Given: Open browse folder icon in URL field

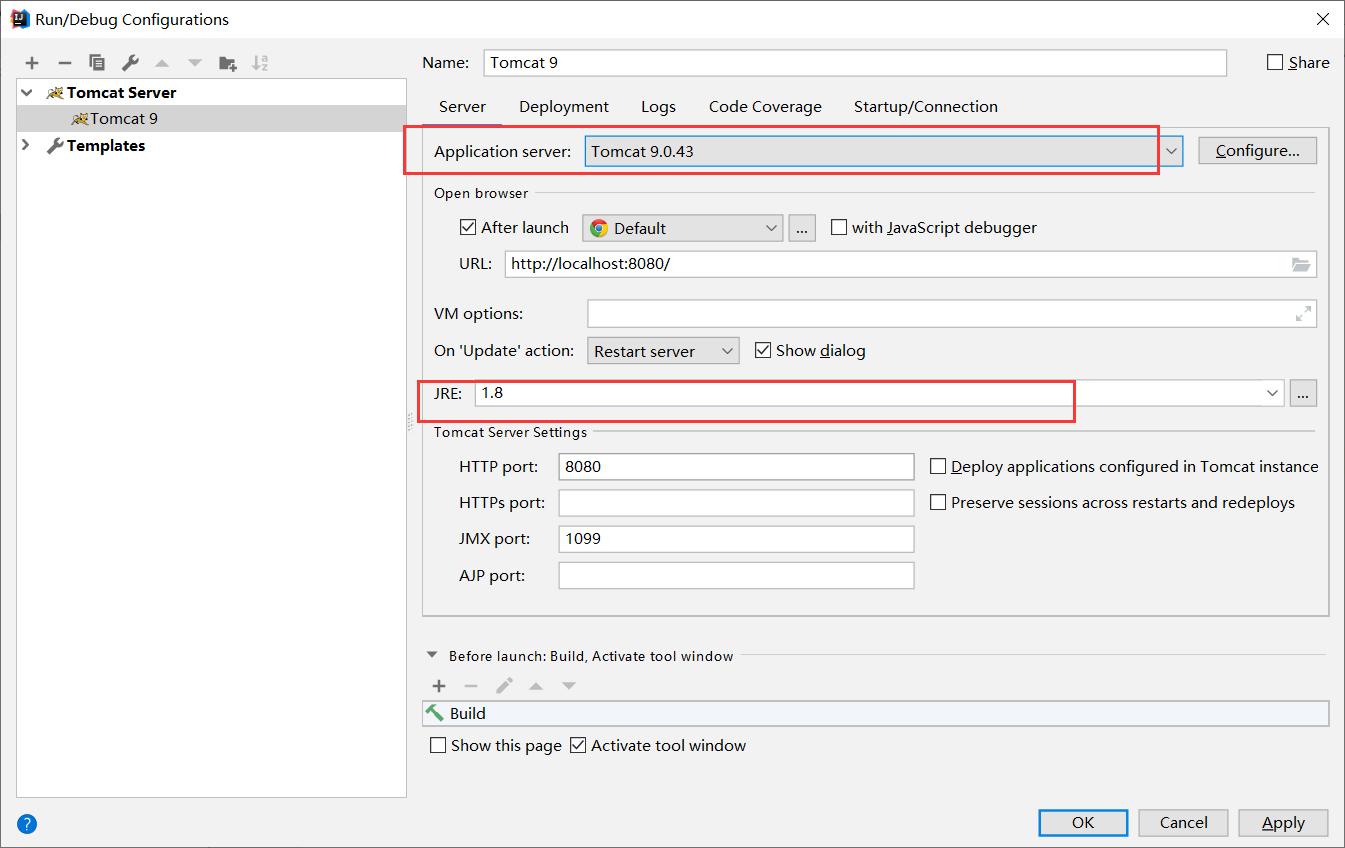Looking at the screenshot, I should 1300,264.
